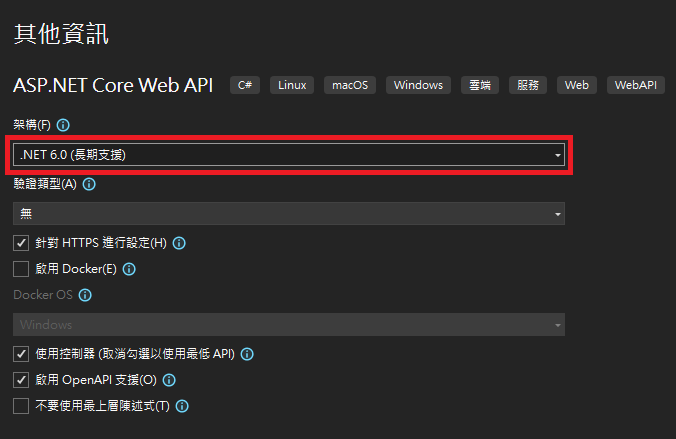Click info icon next to 架構(F) label

(x=63, y=125)
